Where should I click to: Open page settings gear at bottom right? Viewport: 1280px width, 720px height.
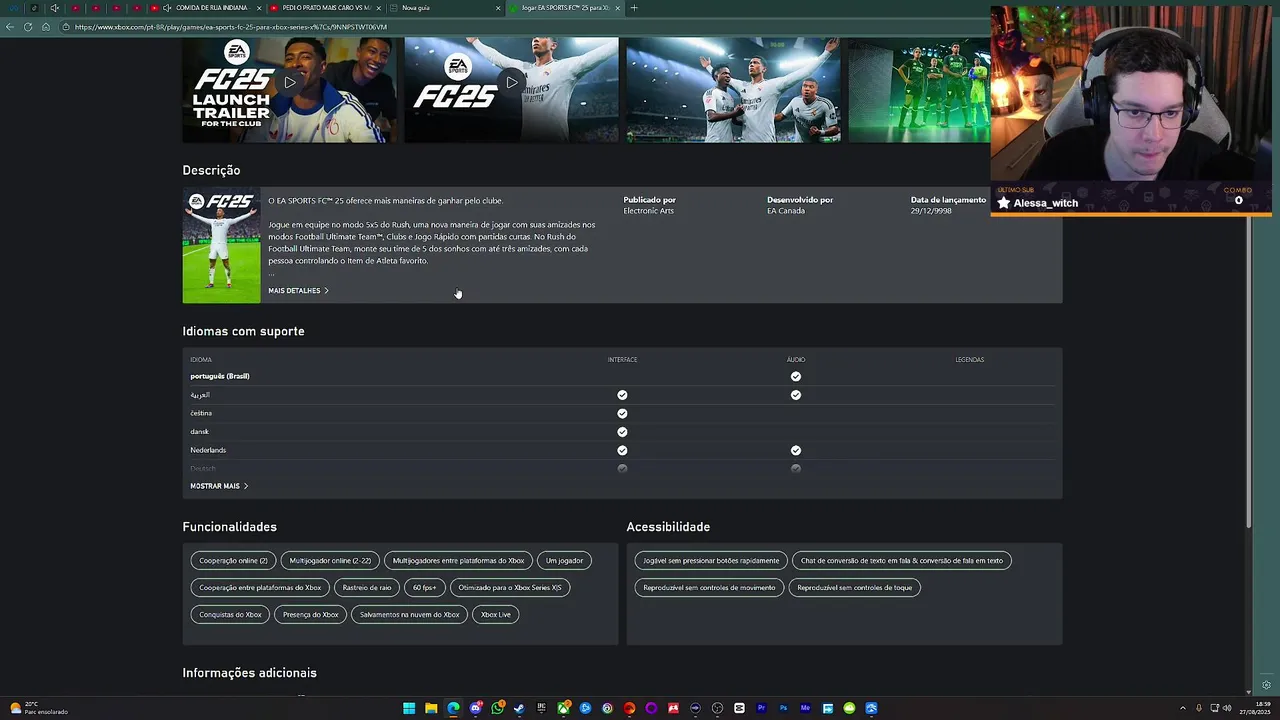tap(1266, 685)
